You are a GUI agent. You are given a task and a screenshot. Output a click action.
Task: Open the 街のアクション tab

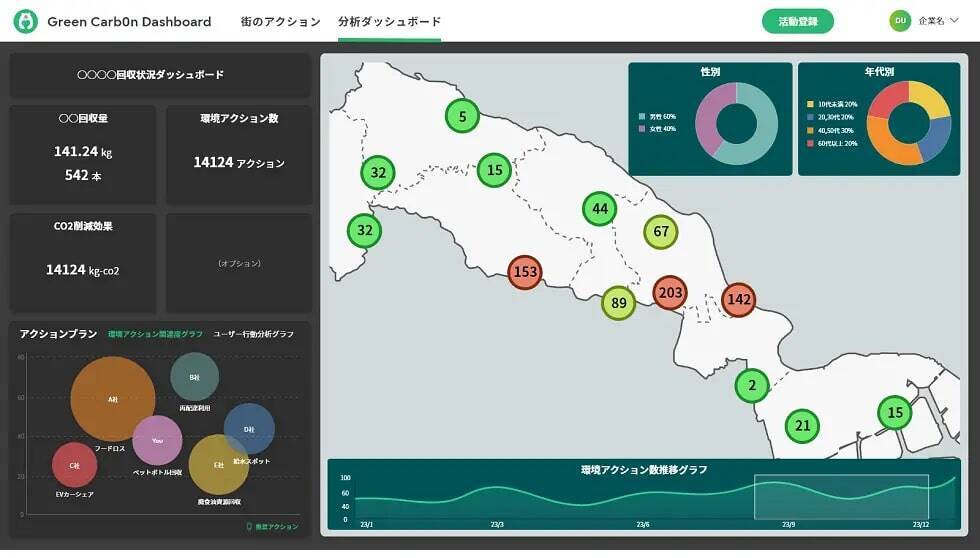point(280,21)
